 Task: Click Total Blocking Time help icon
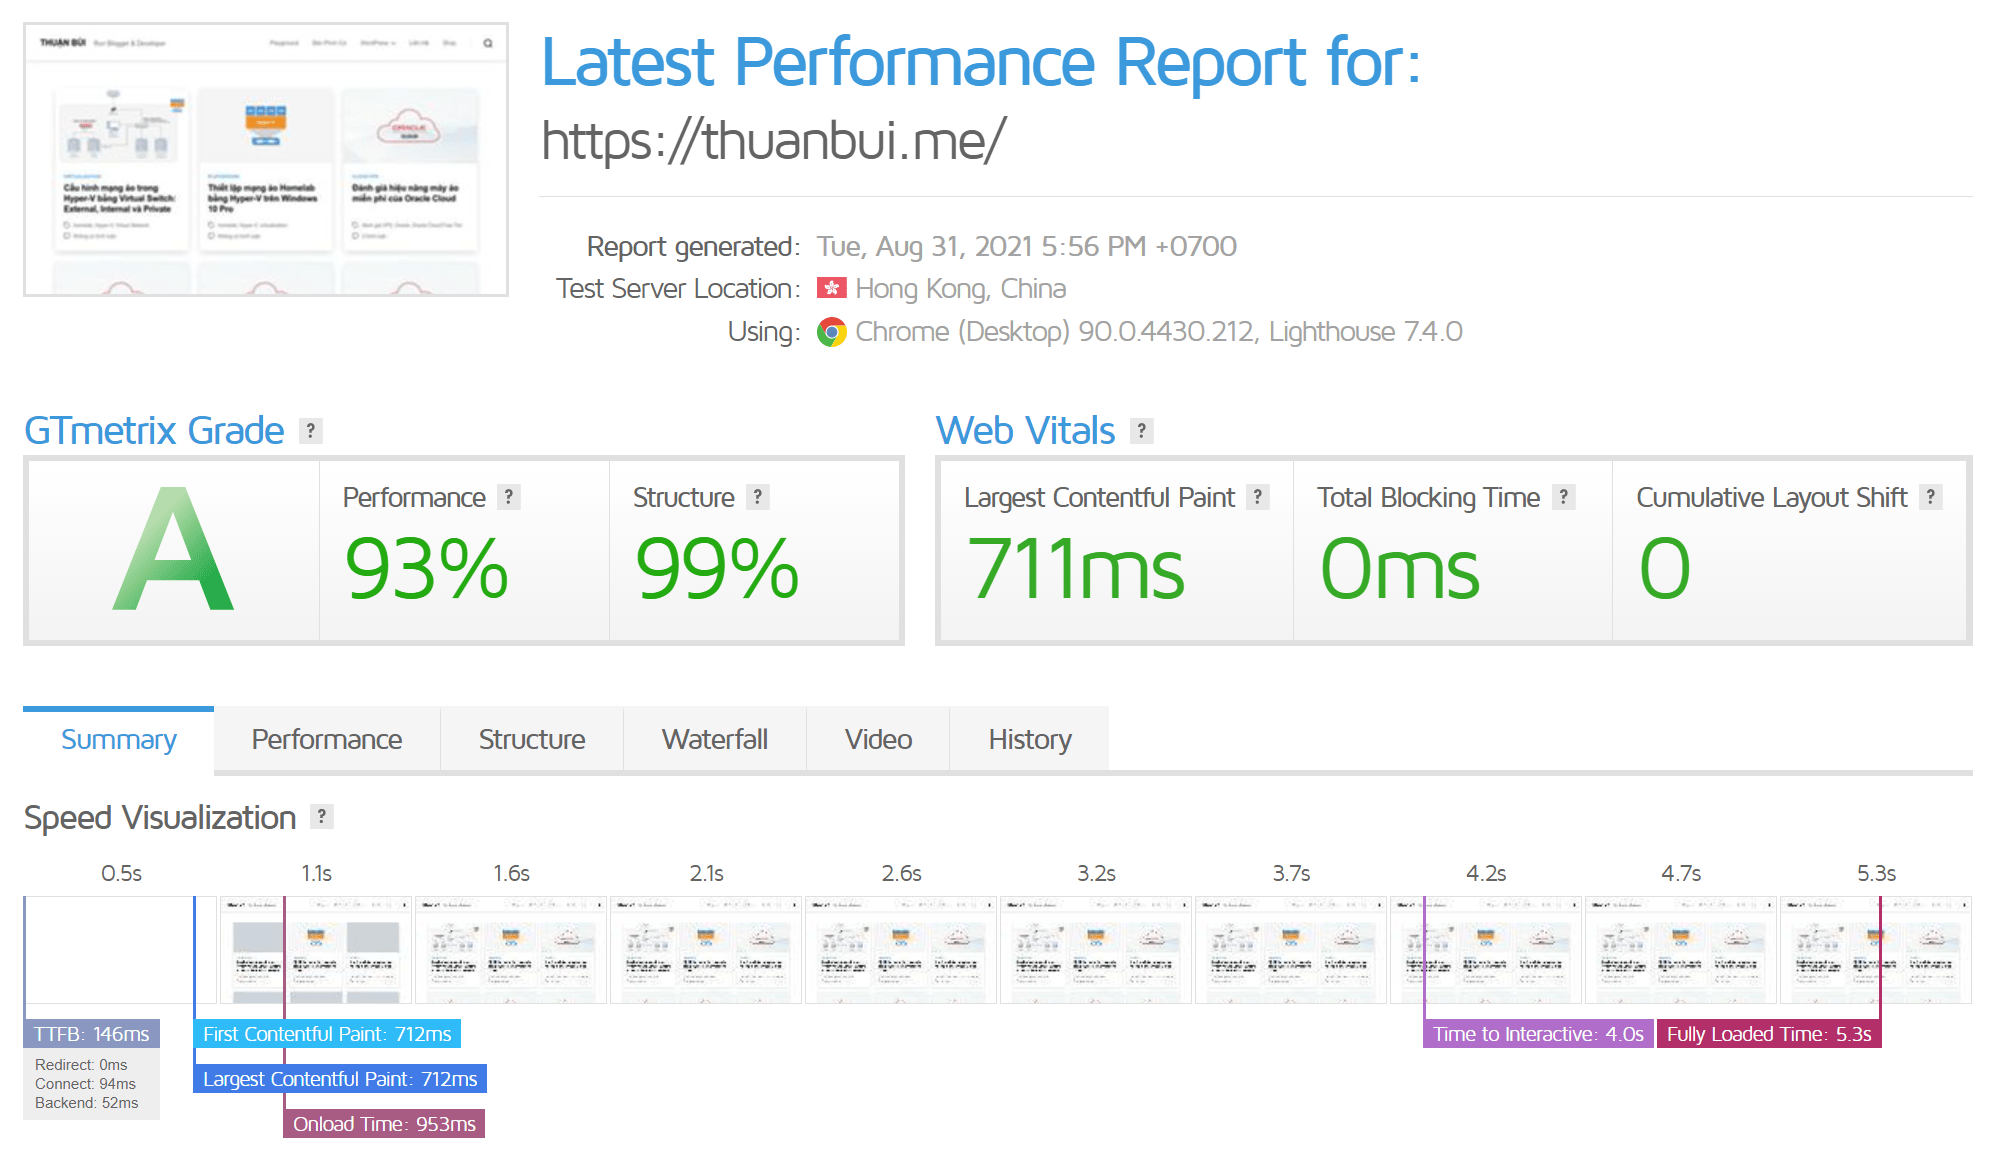click(x=1563, y=497)
